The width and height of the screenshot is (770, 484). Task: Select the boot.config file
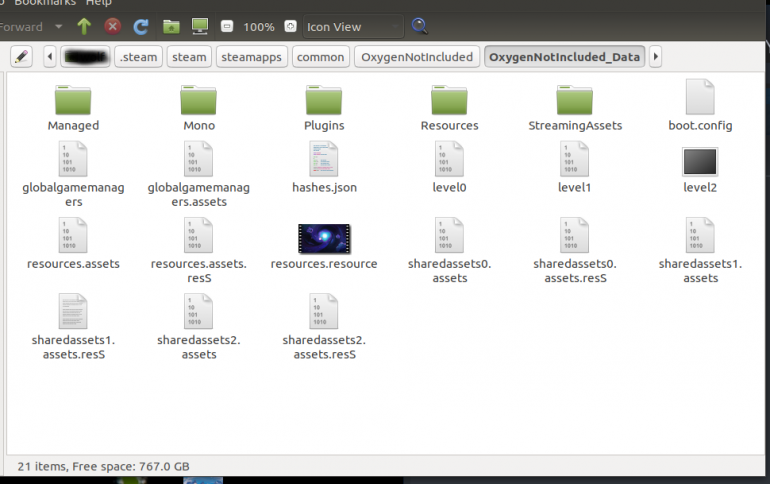click(x=700, y=106)
